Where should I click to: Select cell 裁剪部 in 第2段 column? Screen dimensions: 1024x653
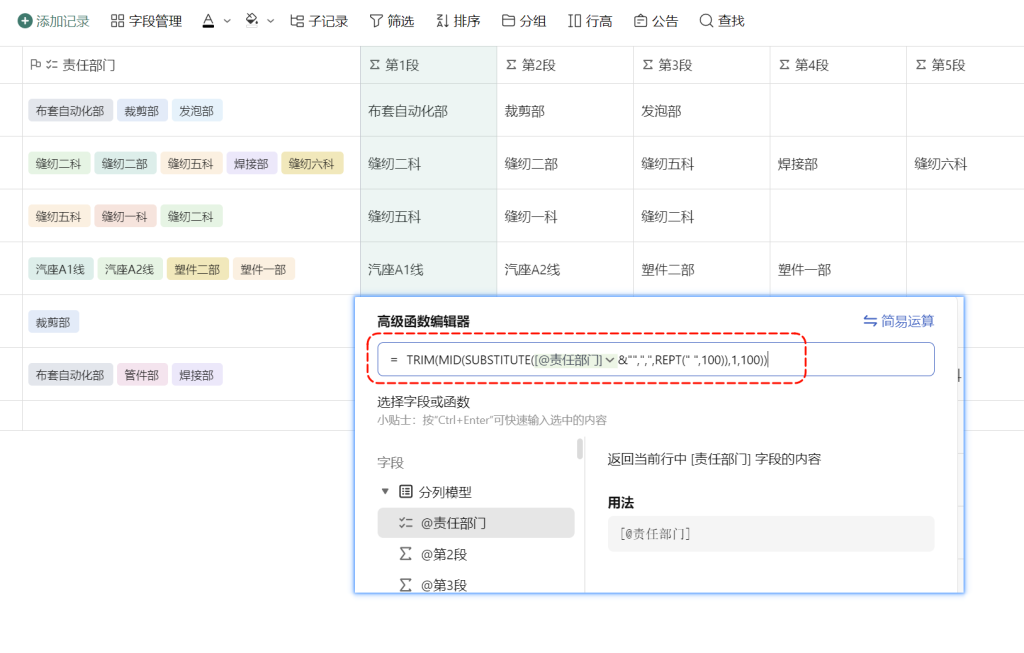tap(565, 110)
